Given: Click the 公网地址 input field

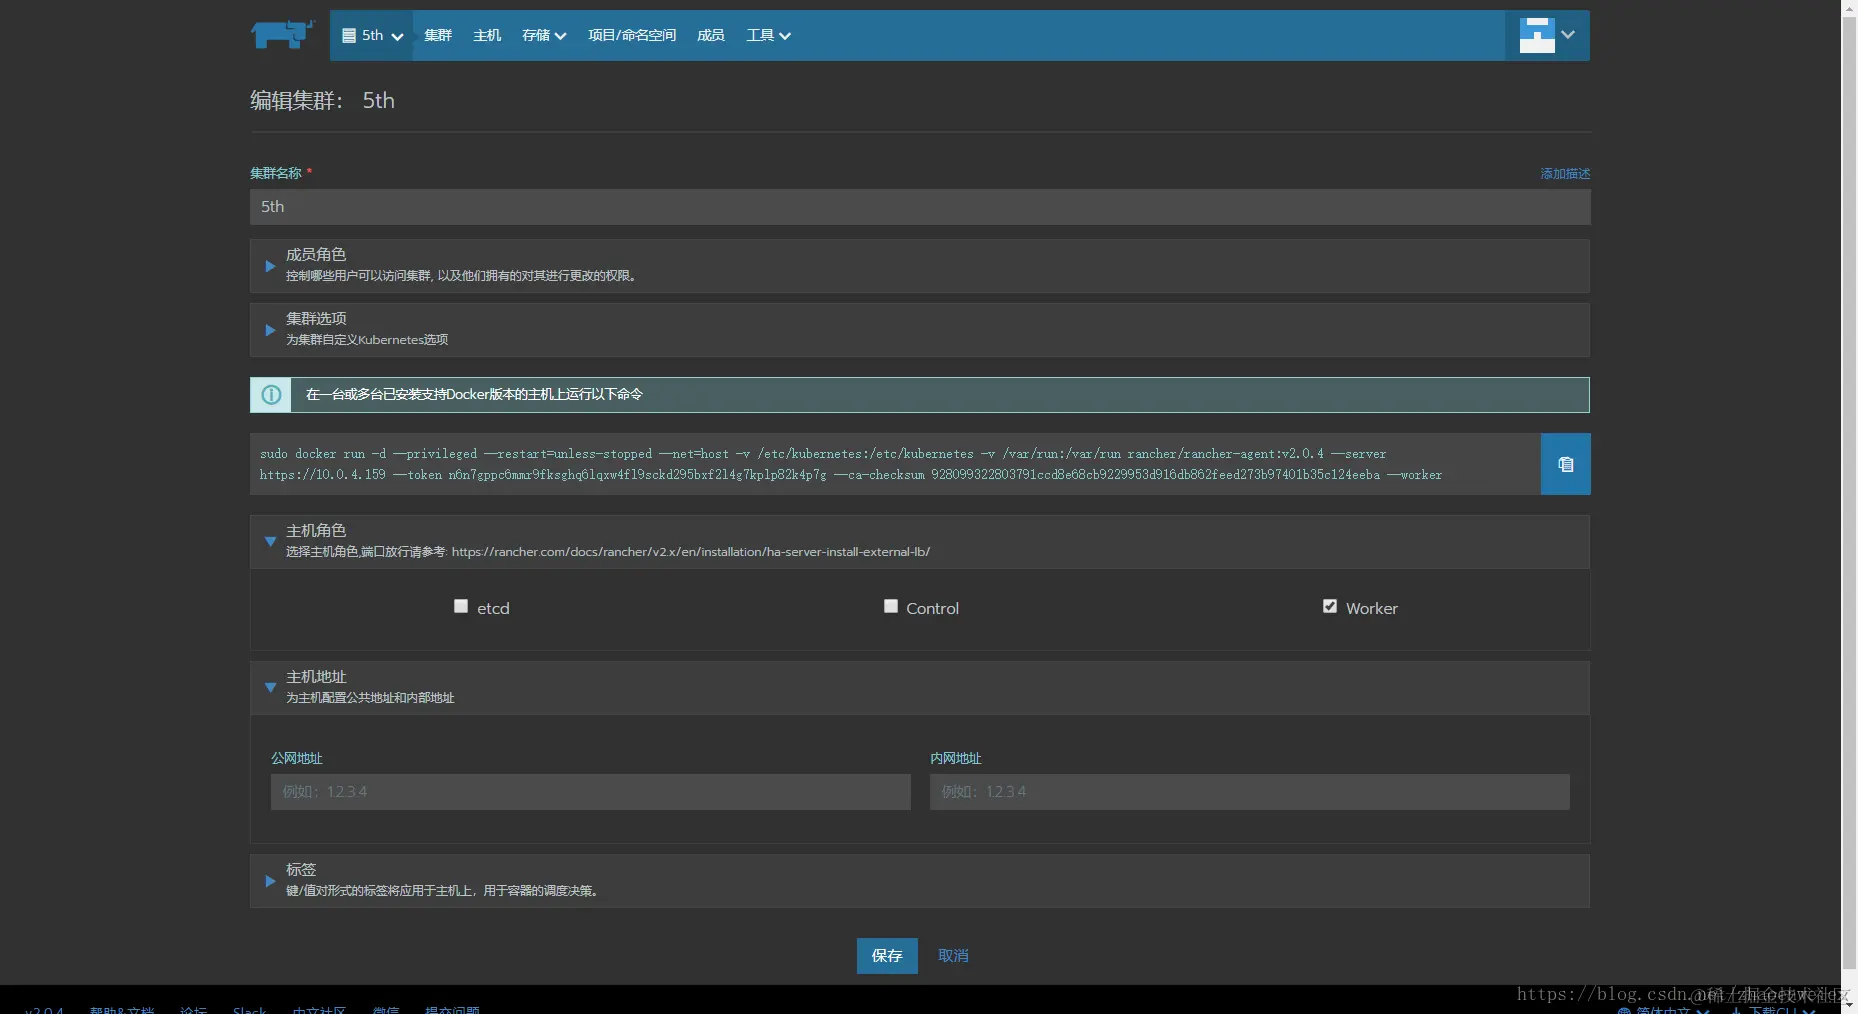Looking at the screenshot, I should [590, 792].
